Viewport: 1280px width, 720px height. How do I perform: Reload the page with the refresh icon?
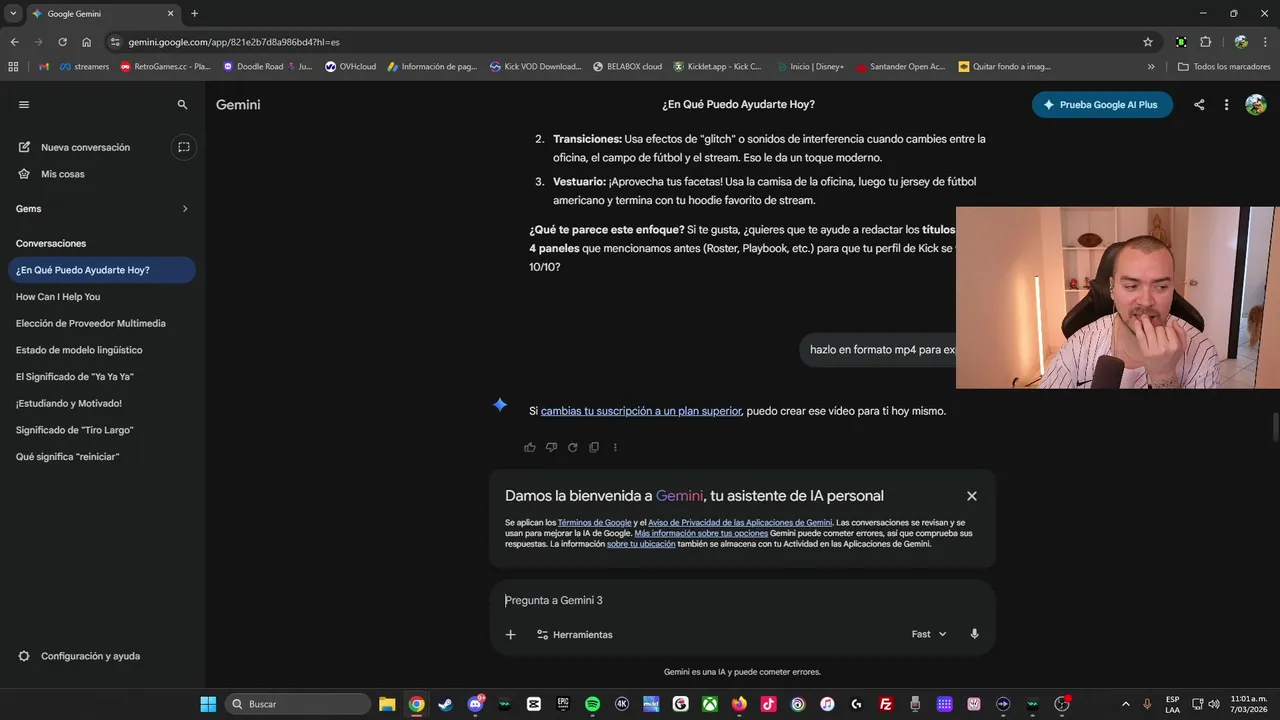click(x=62, y=42)
